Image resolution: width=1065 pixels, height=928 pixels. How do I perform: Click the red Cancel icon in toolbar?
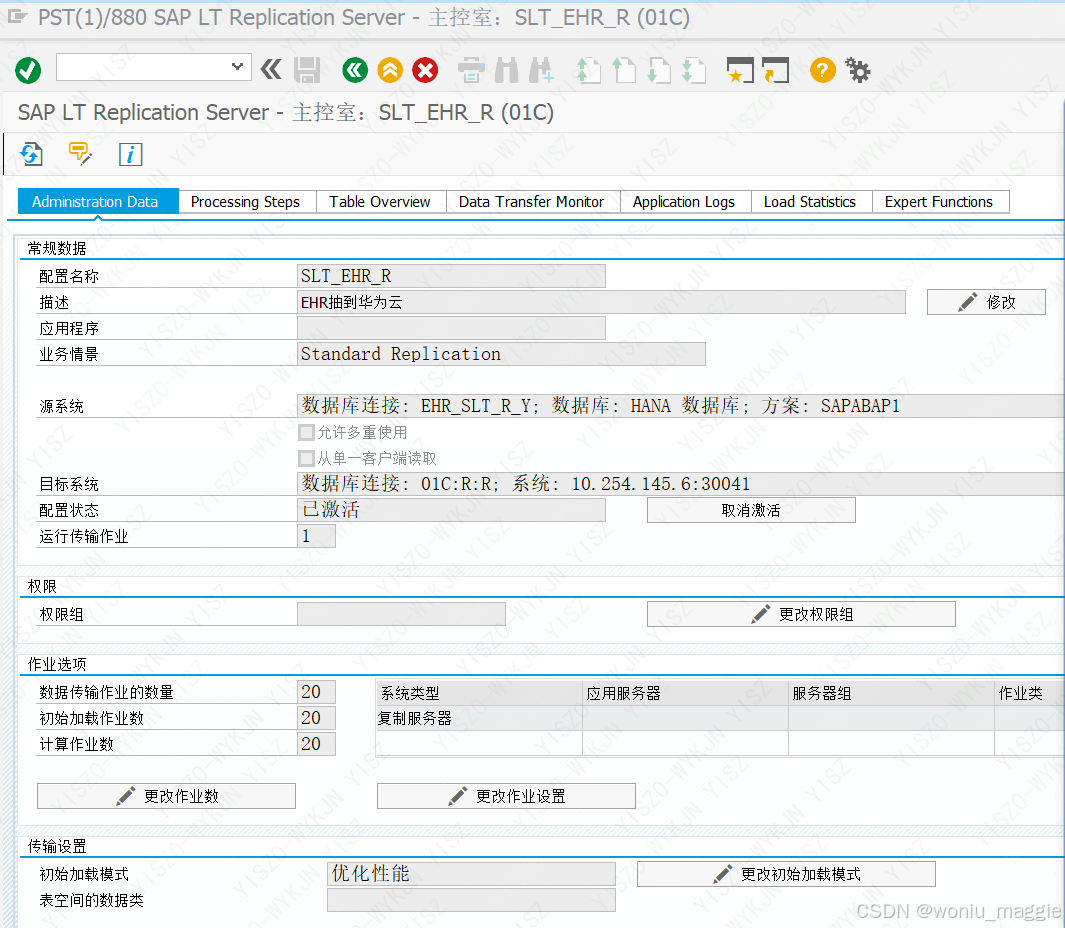(x=424, y=70)
